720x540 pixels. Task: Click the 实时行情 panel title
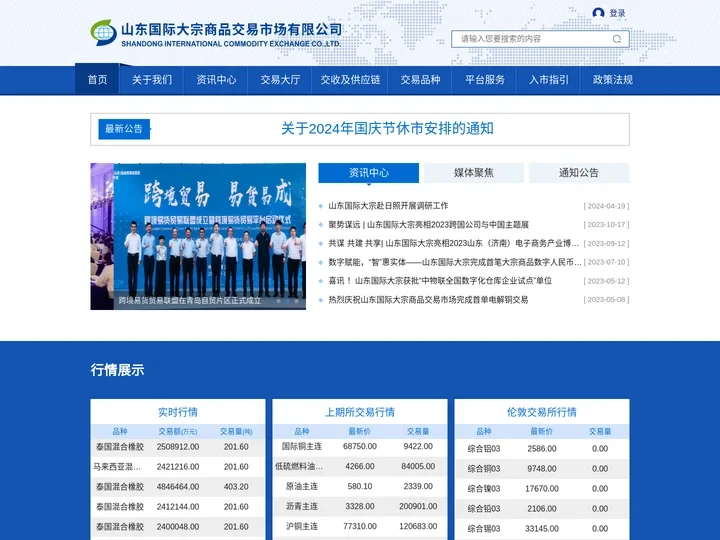(178, 412)
